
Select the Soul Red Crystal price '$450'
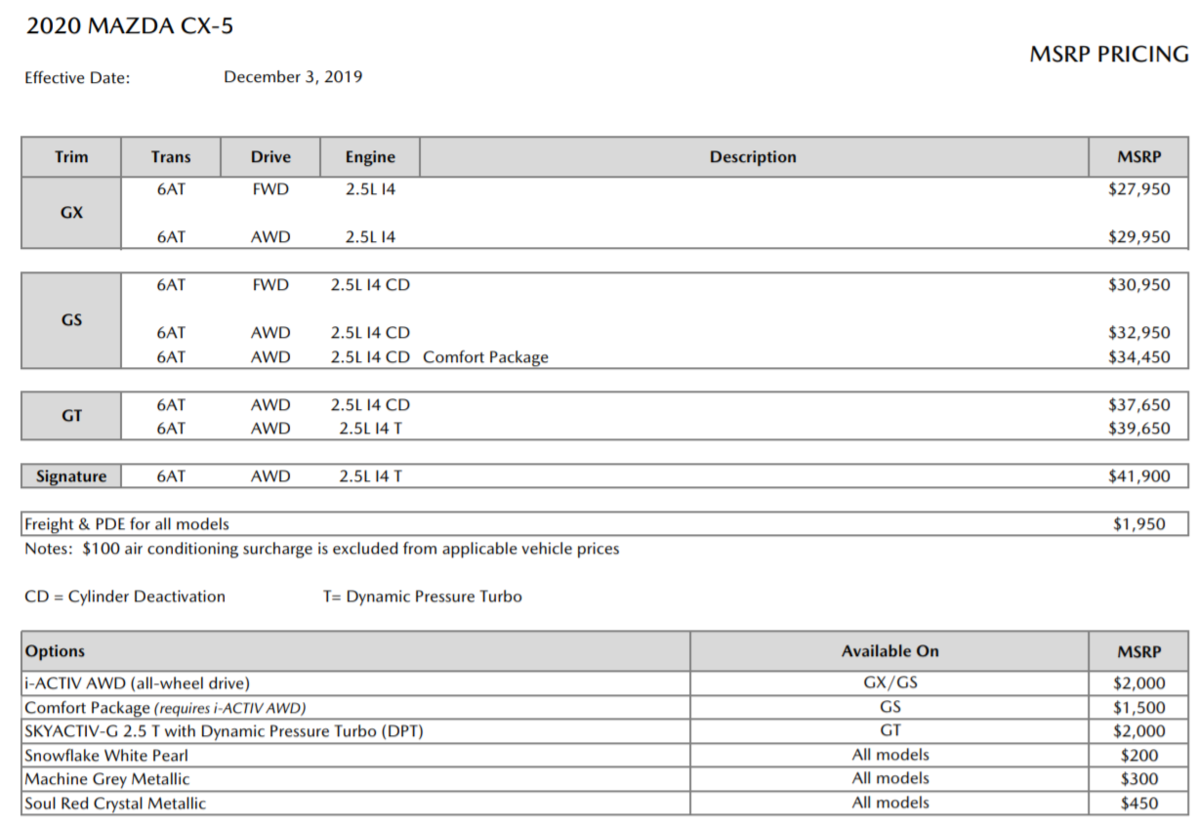point(1140,803)
